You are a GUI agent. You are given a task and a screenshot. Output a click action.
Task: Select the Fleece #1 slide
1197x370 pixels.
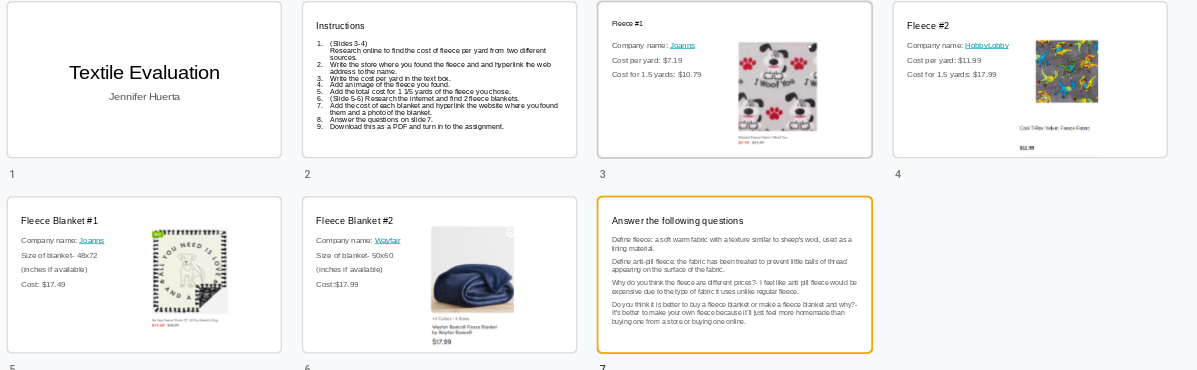coord(734,79)
